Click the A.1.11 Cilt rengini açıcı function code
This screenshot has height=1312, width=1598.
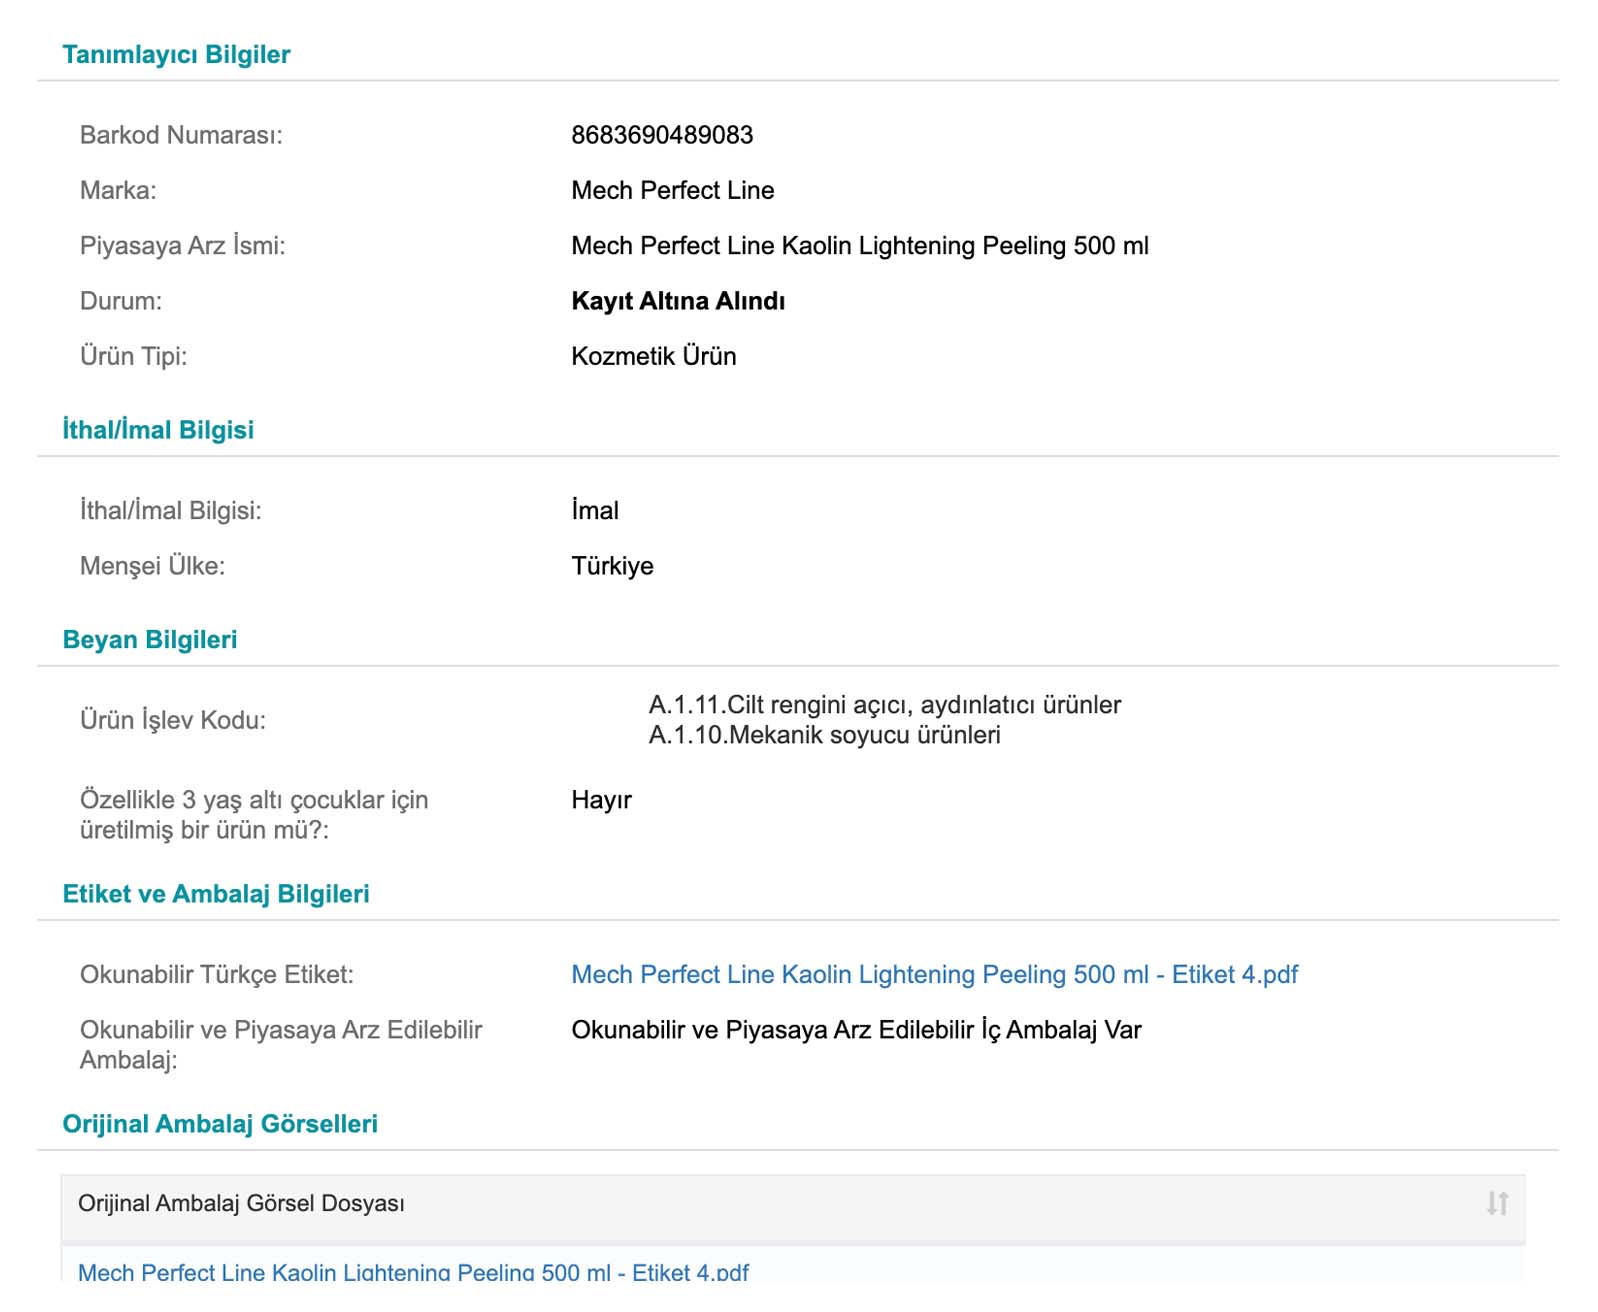point(884,705)
